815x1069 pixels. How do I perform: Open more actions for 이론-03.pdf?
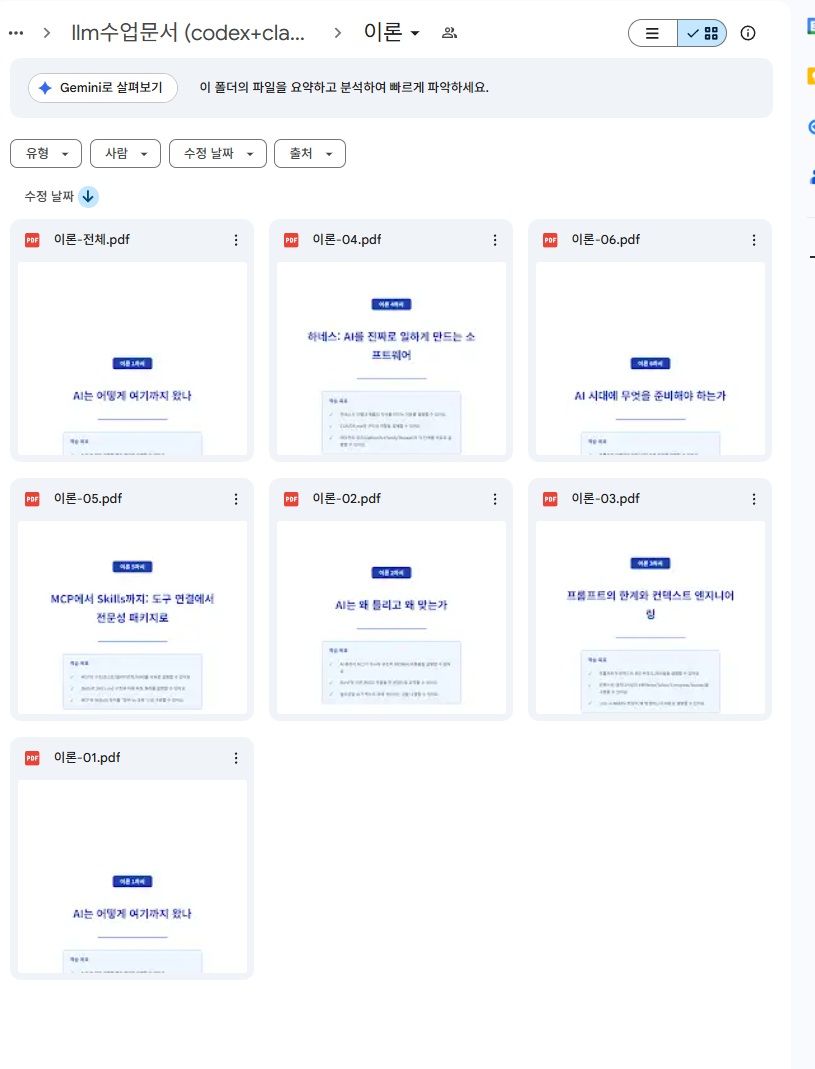point(754,499)
